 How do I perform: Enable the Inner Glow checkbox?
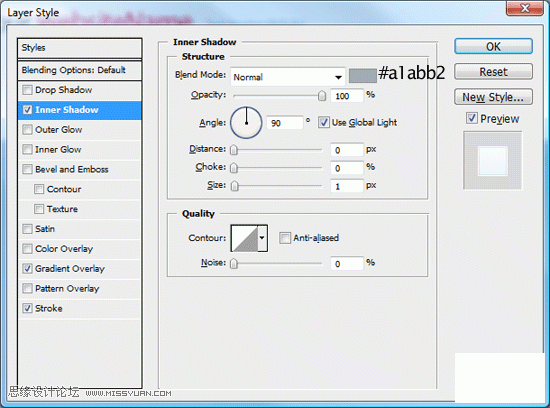(27, 149)
